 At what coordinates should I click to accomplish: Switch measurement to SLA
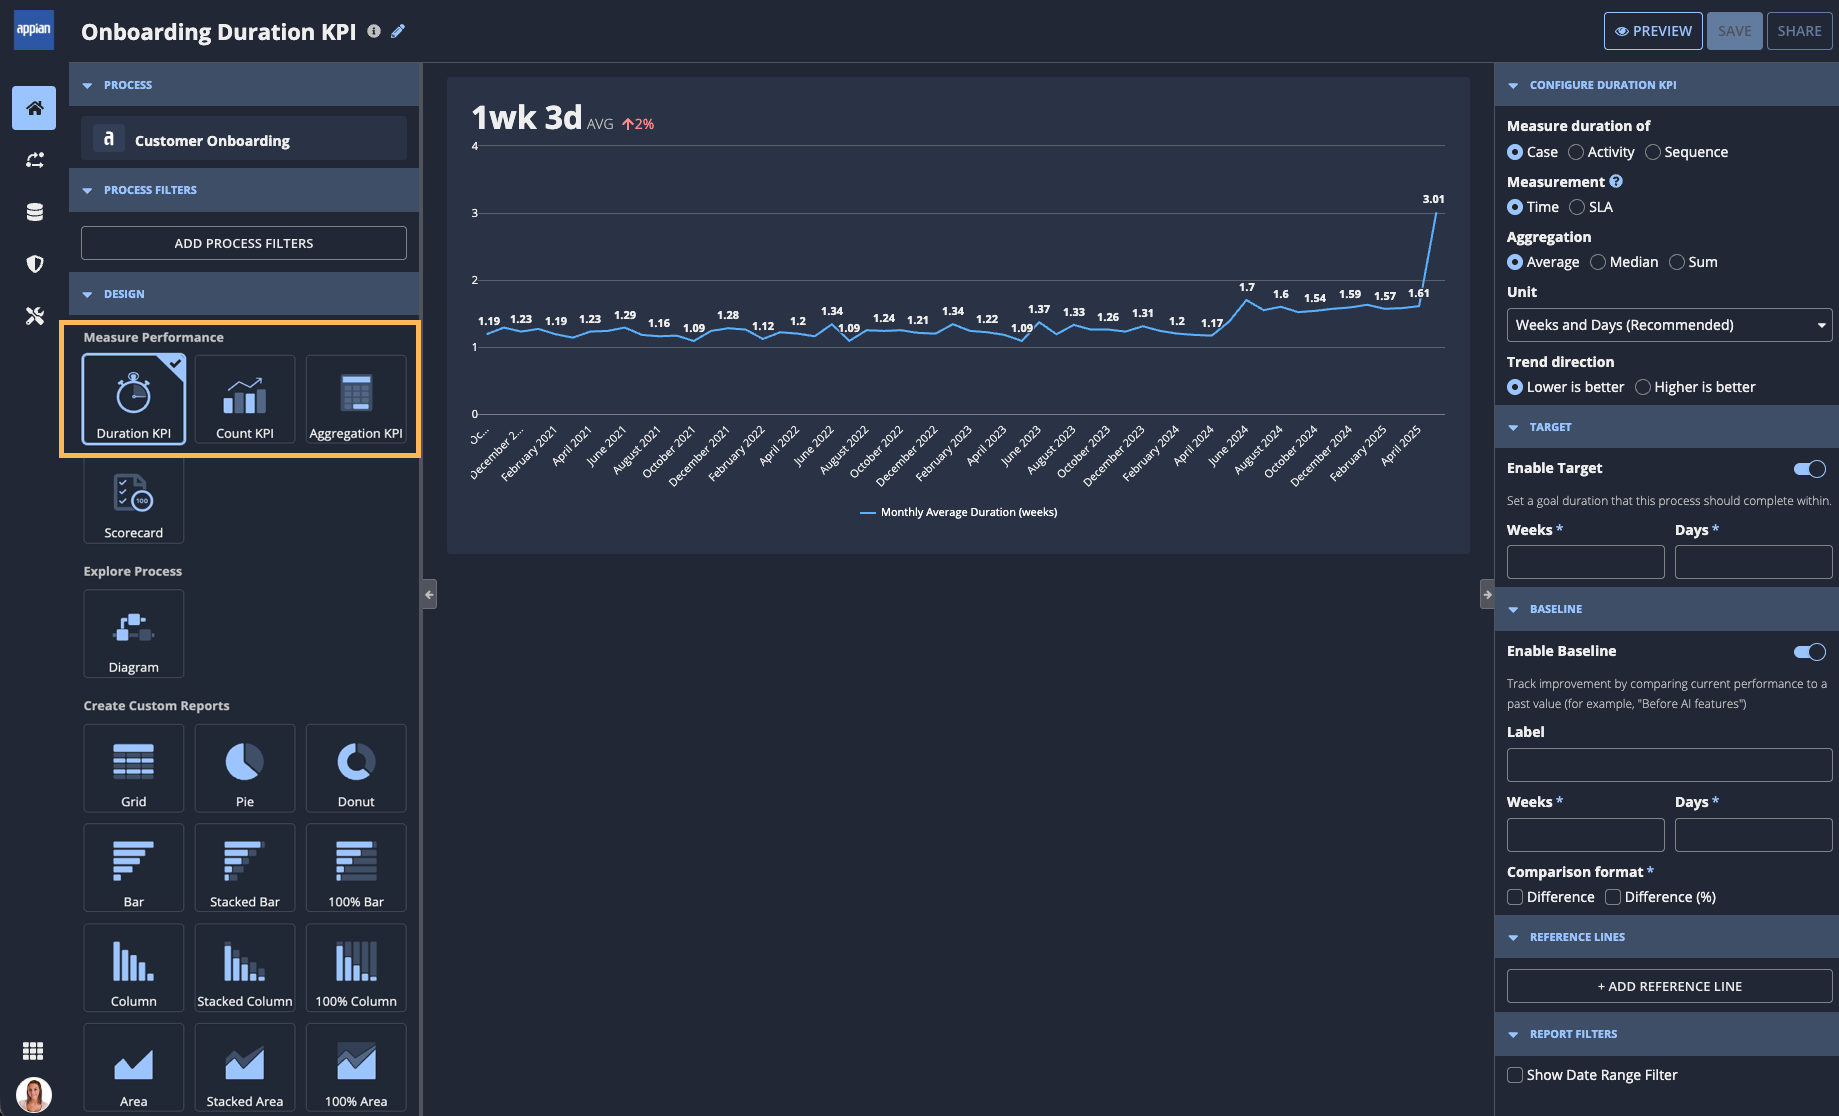[x=1577, y=207]
